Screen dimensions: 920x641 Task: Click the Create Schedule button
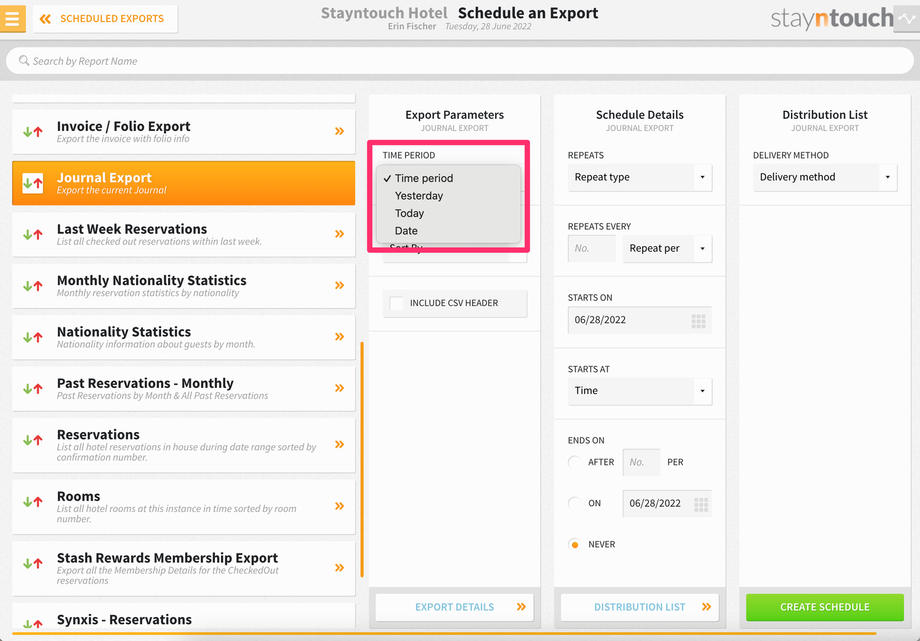[x=825, y=607]
